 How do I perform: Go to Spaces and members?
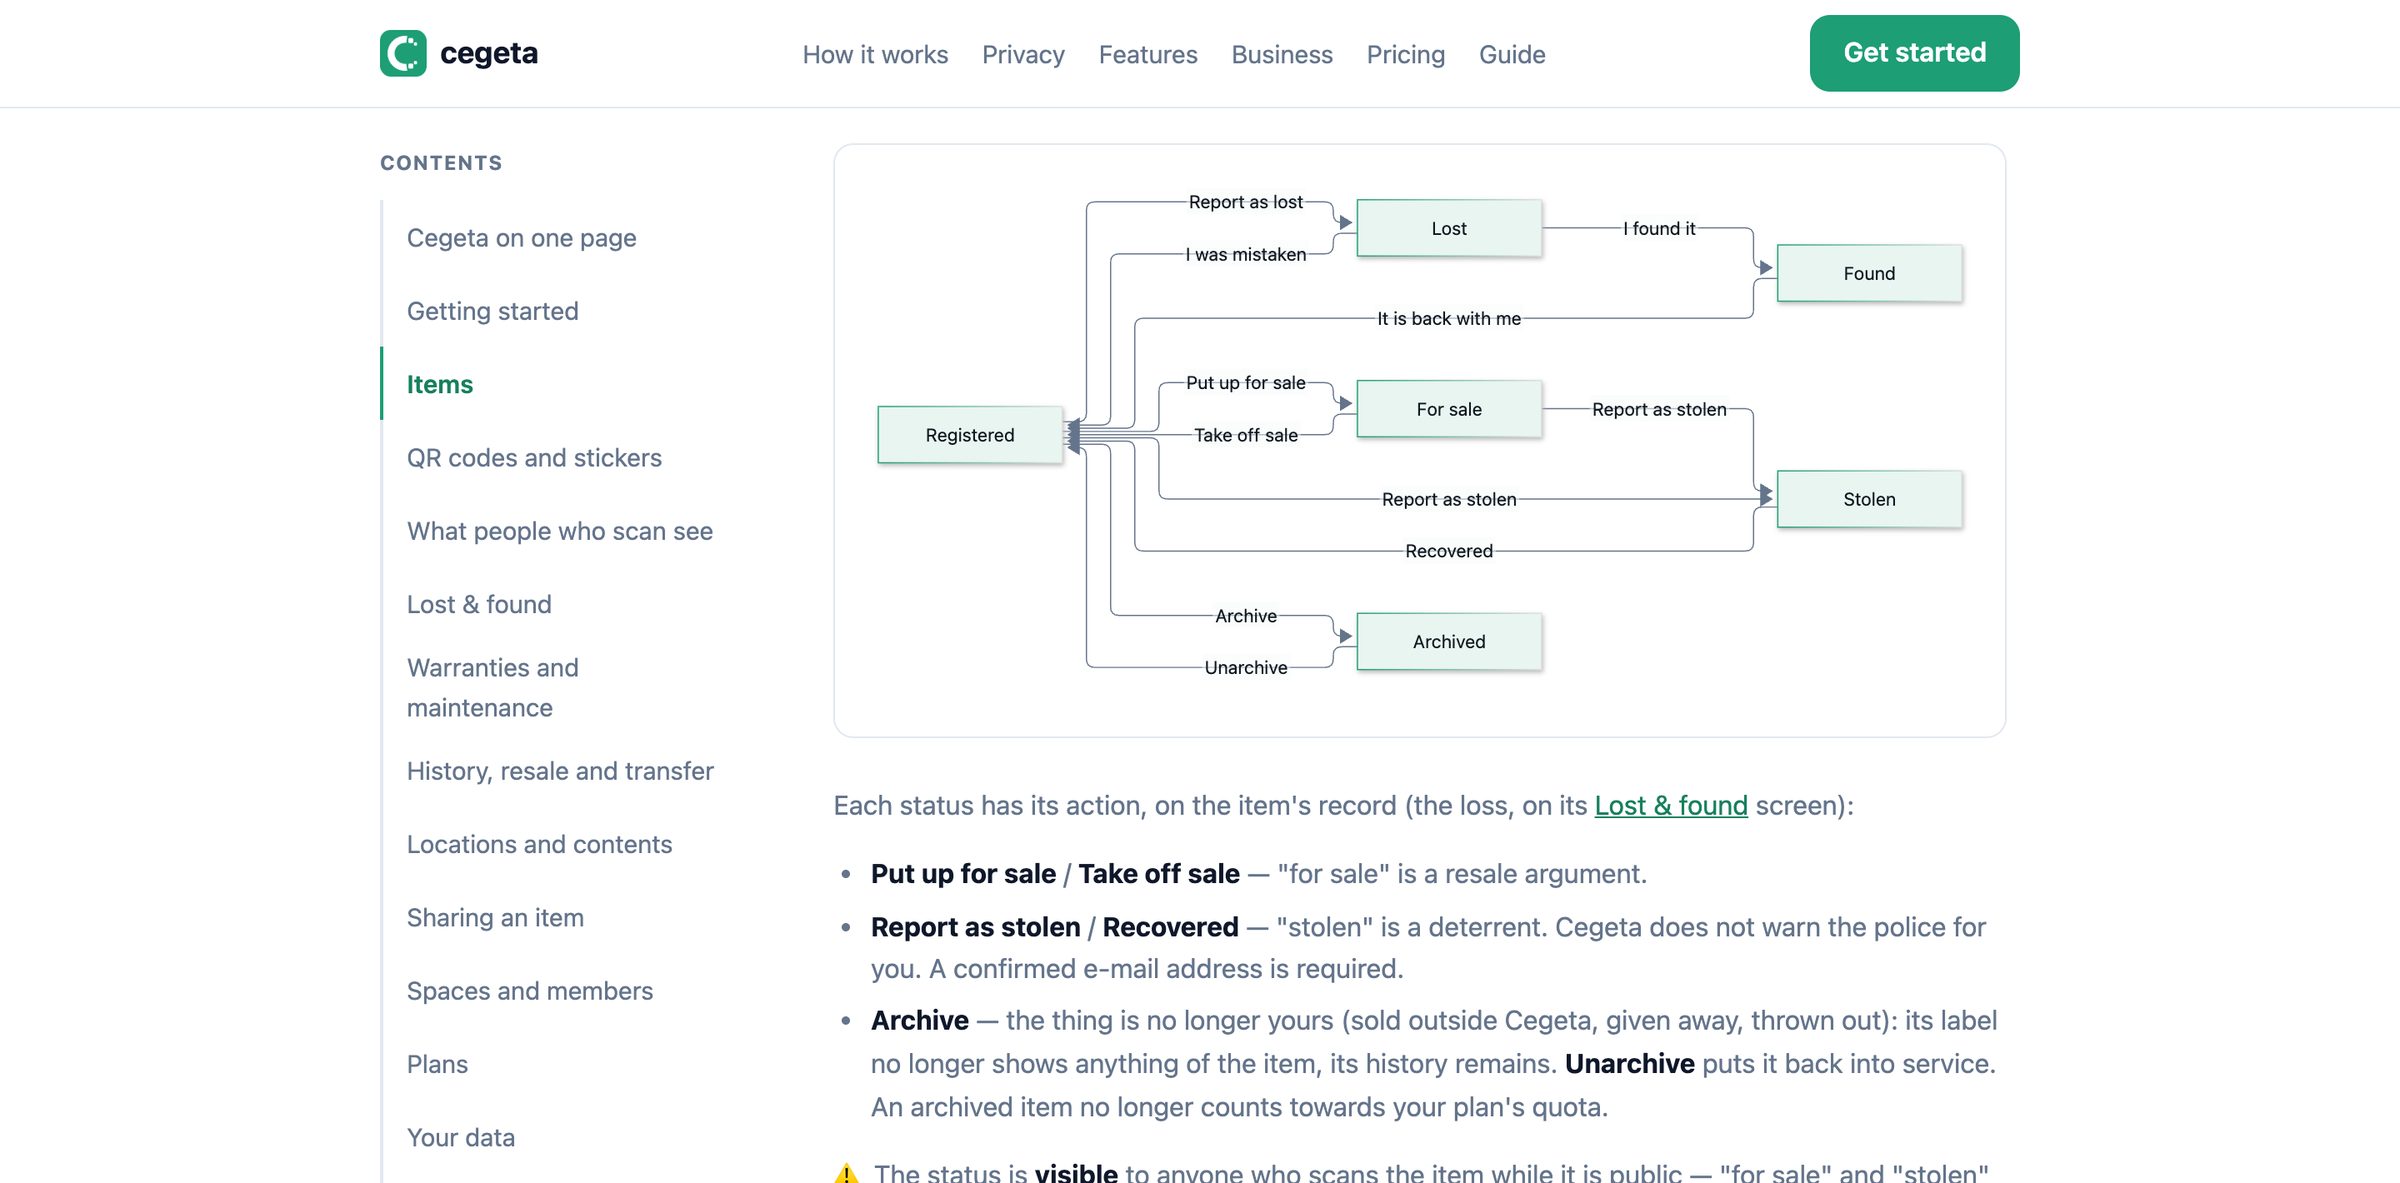click(x=530, y=991)
